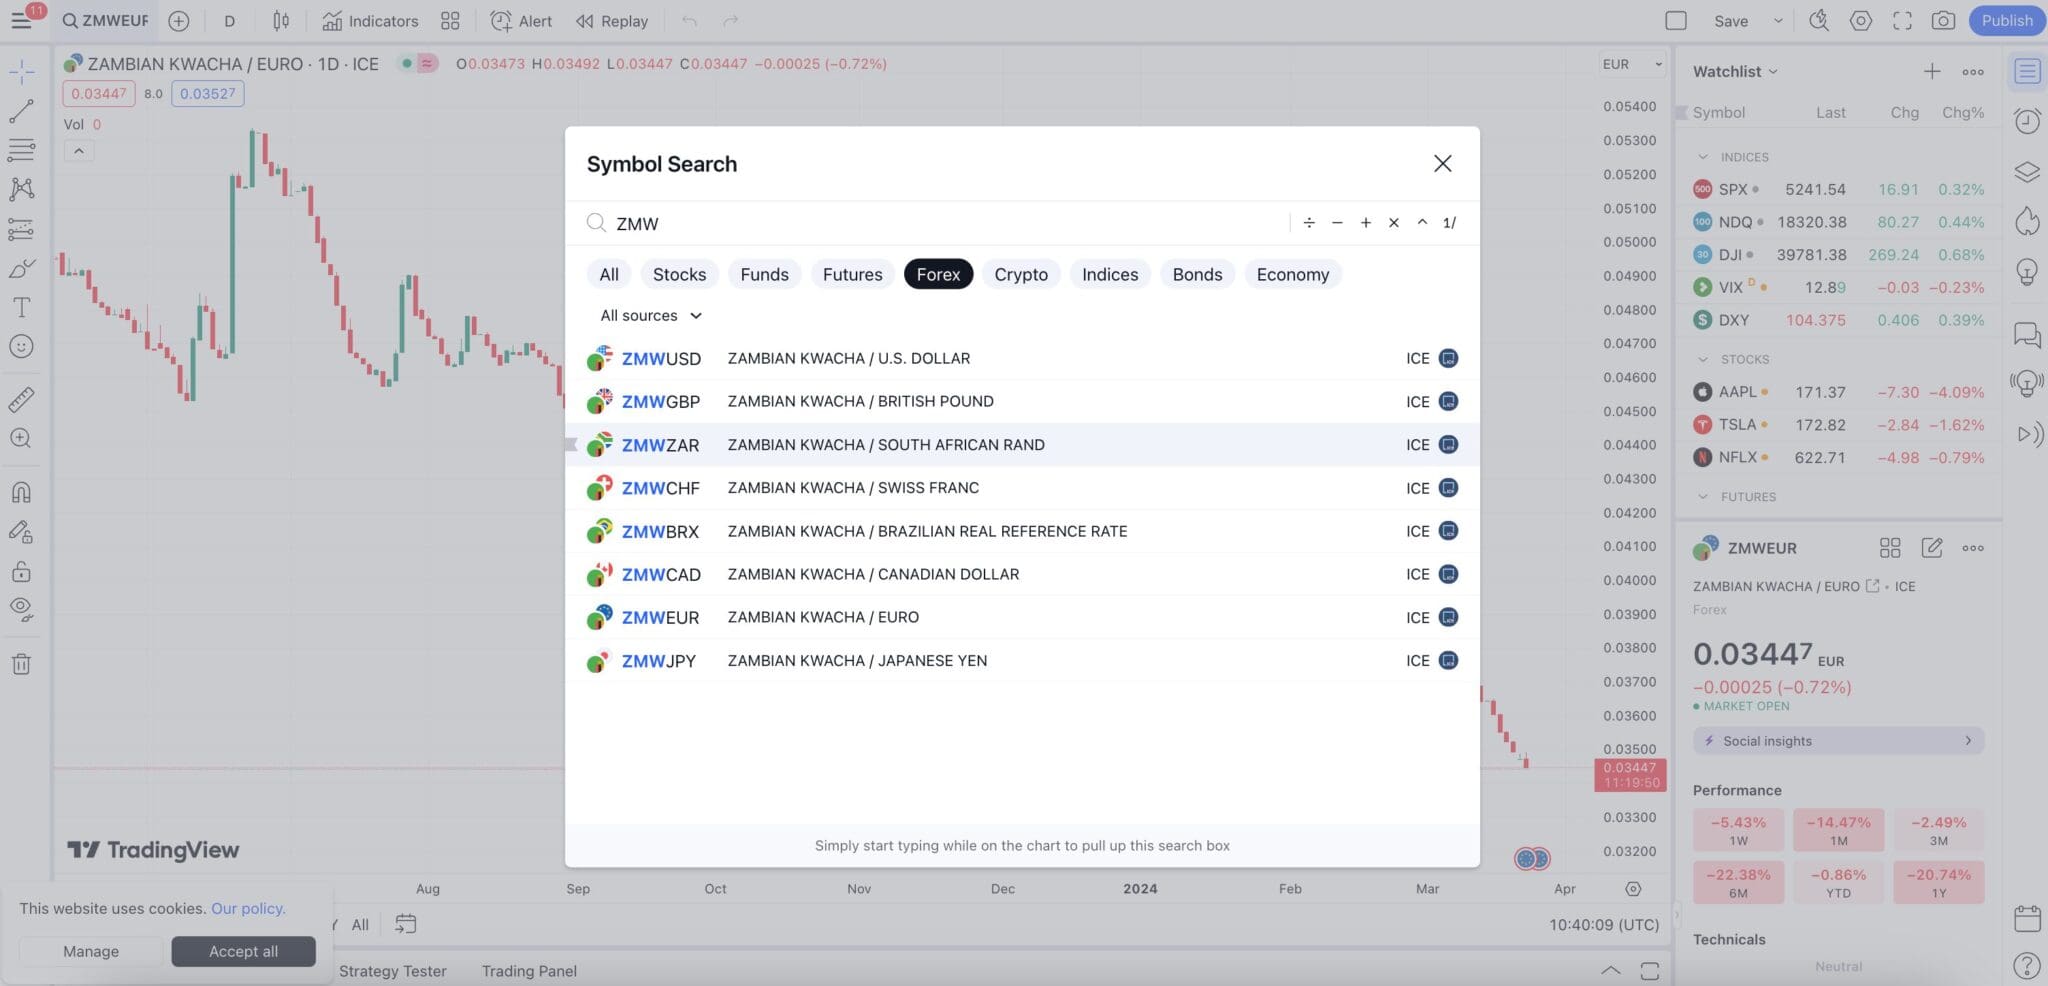Expand the FUTURES watchlist section
The image size is (2048, 986).
(x=1703, y=496)
